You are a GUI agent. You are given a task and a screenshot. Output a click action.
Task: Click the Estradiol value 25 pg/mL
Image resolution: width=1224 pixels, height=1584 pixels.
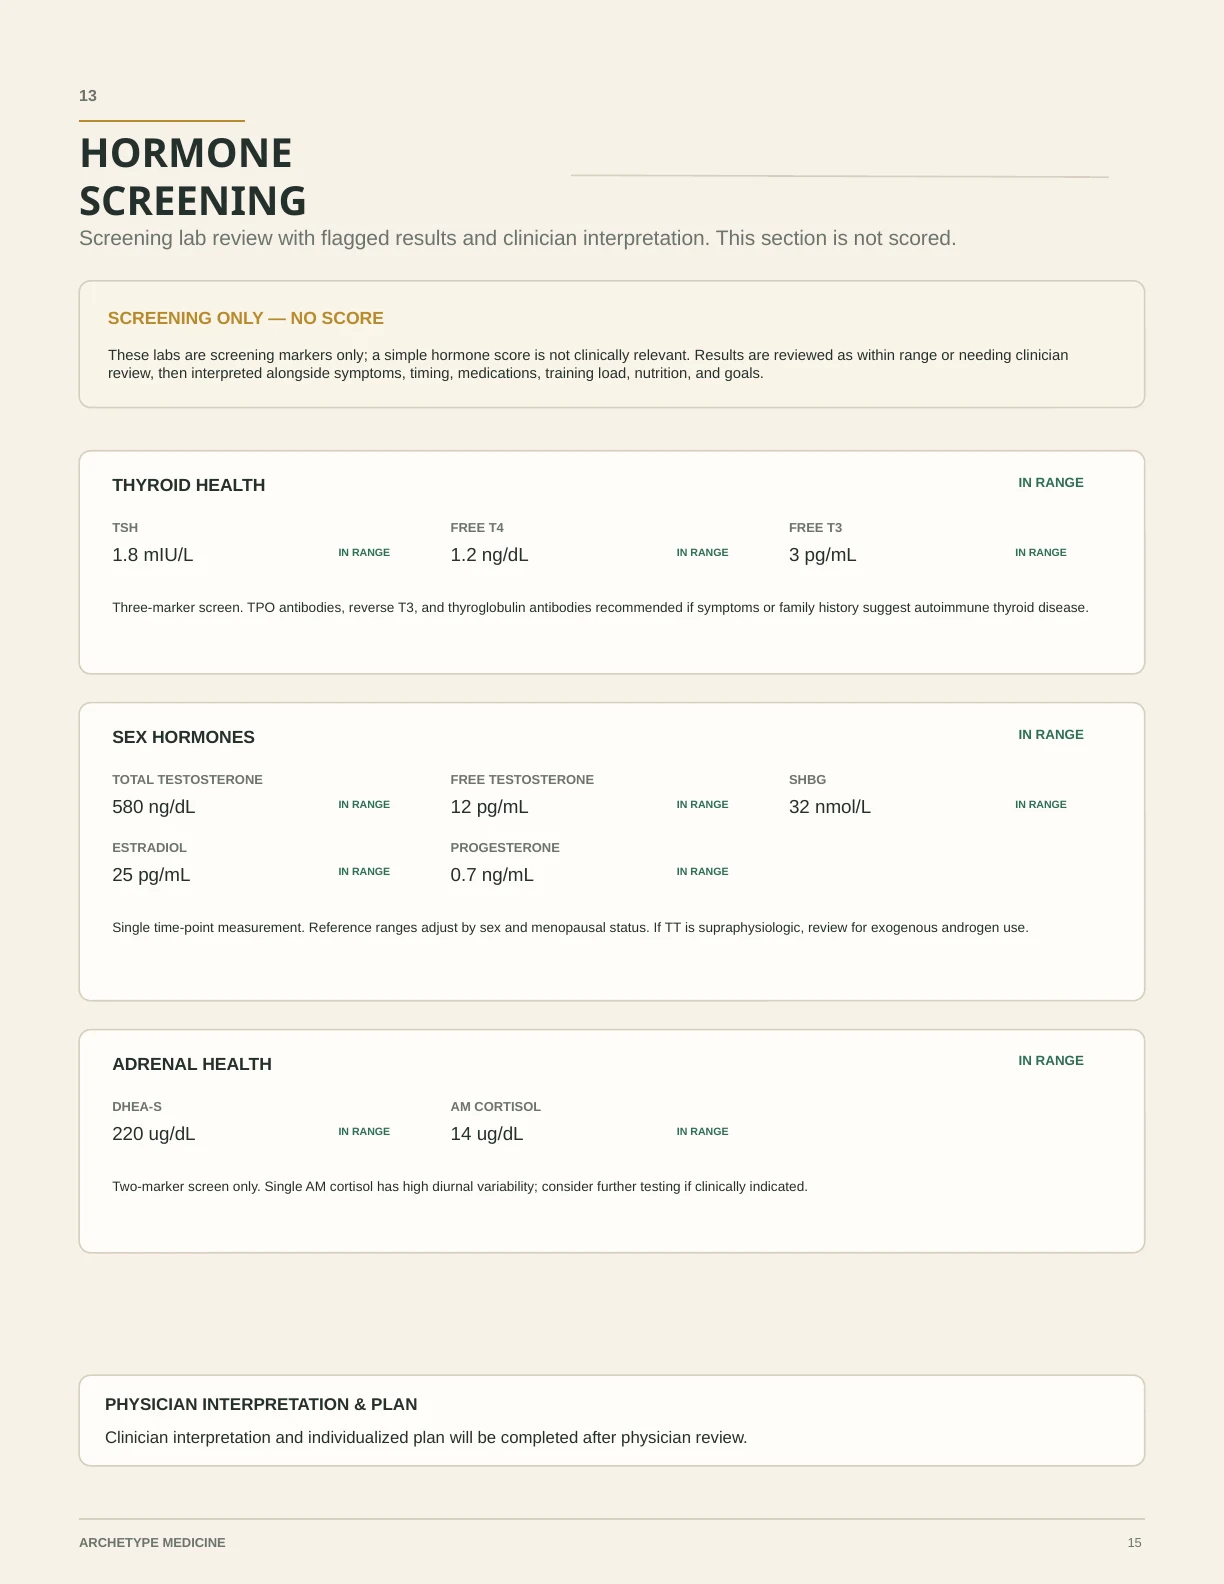tap(151, 875)
